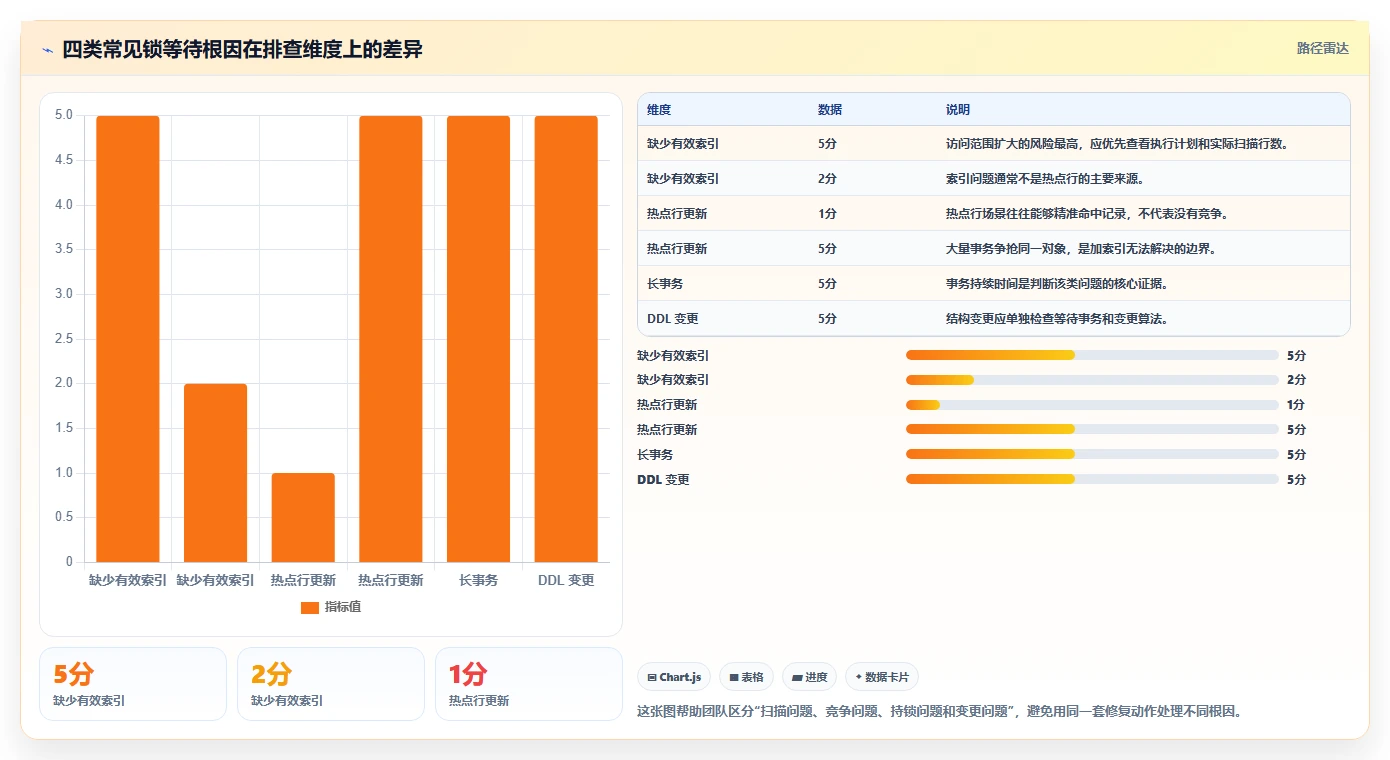Click the 缺少有效索引 progress bar showing 5分
1390x760 pixels.
(1092, 355)
